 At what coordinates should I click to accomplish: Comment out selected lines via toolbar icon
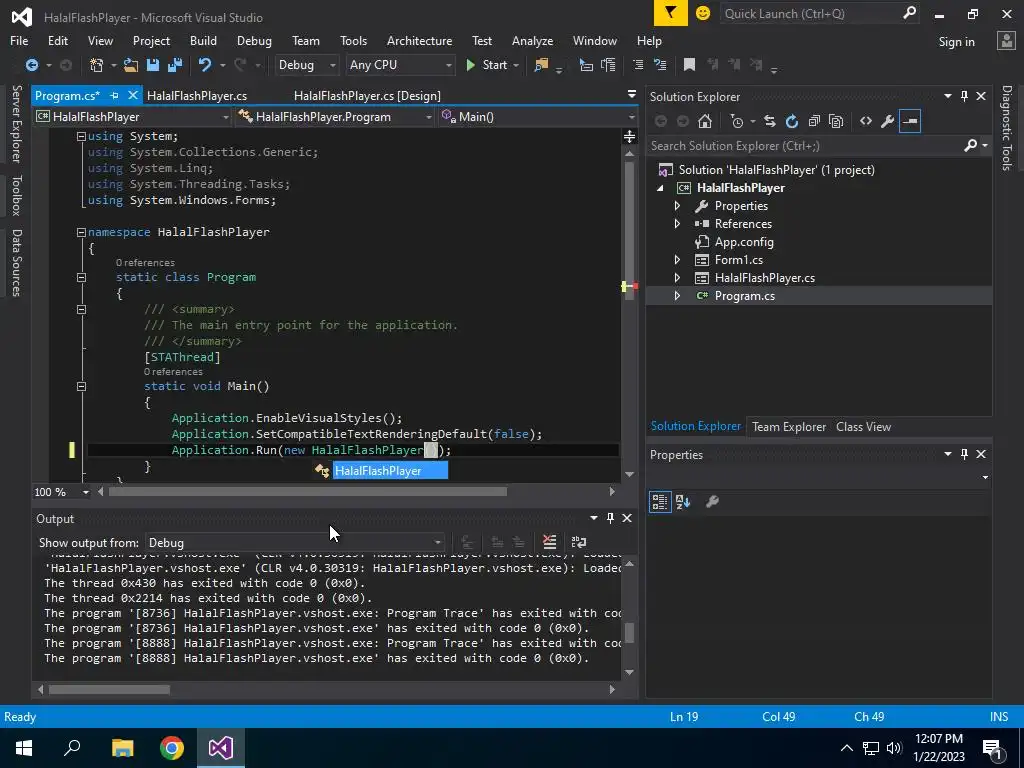tap(638, 65)
